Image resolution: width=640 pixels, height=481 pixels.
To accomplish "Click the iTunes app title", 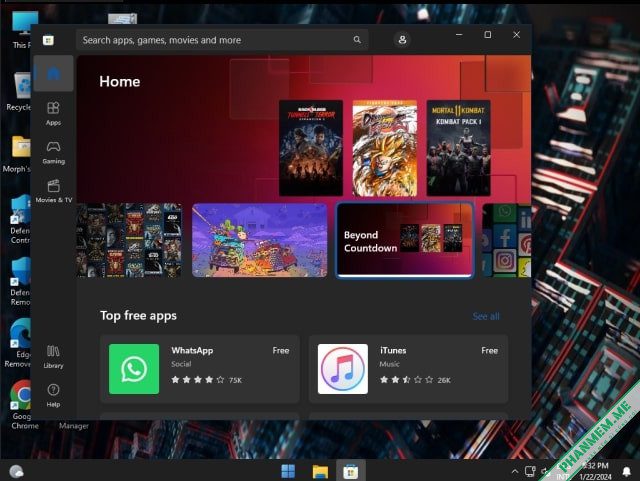I will point(393,350).
